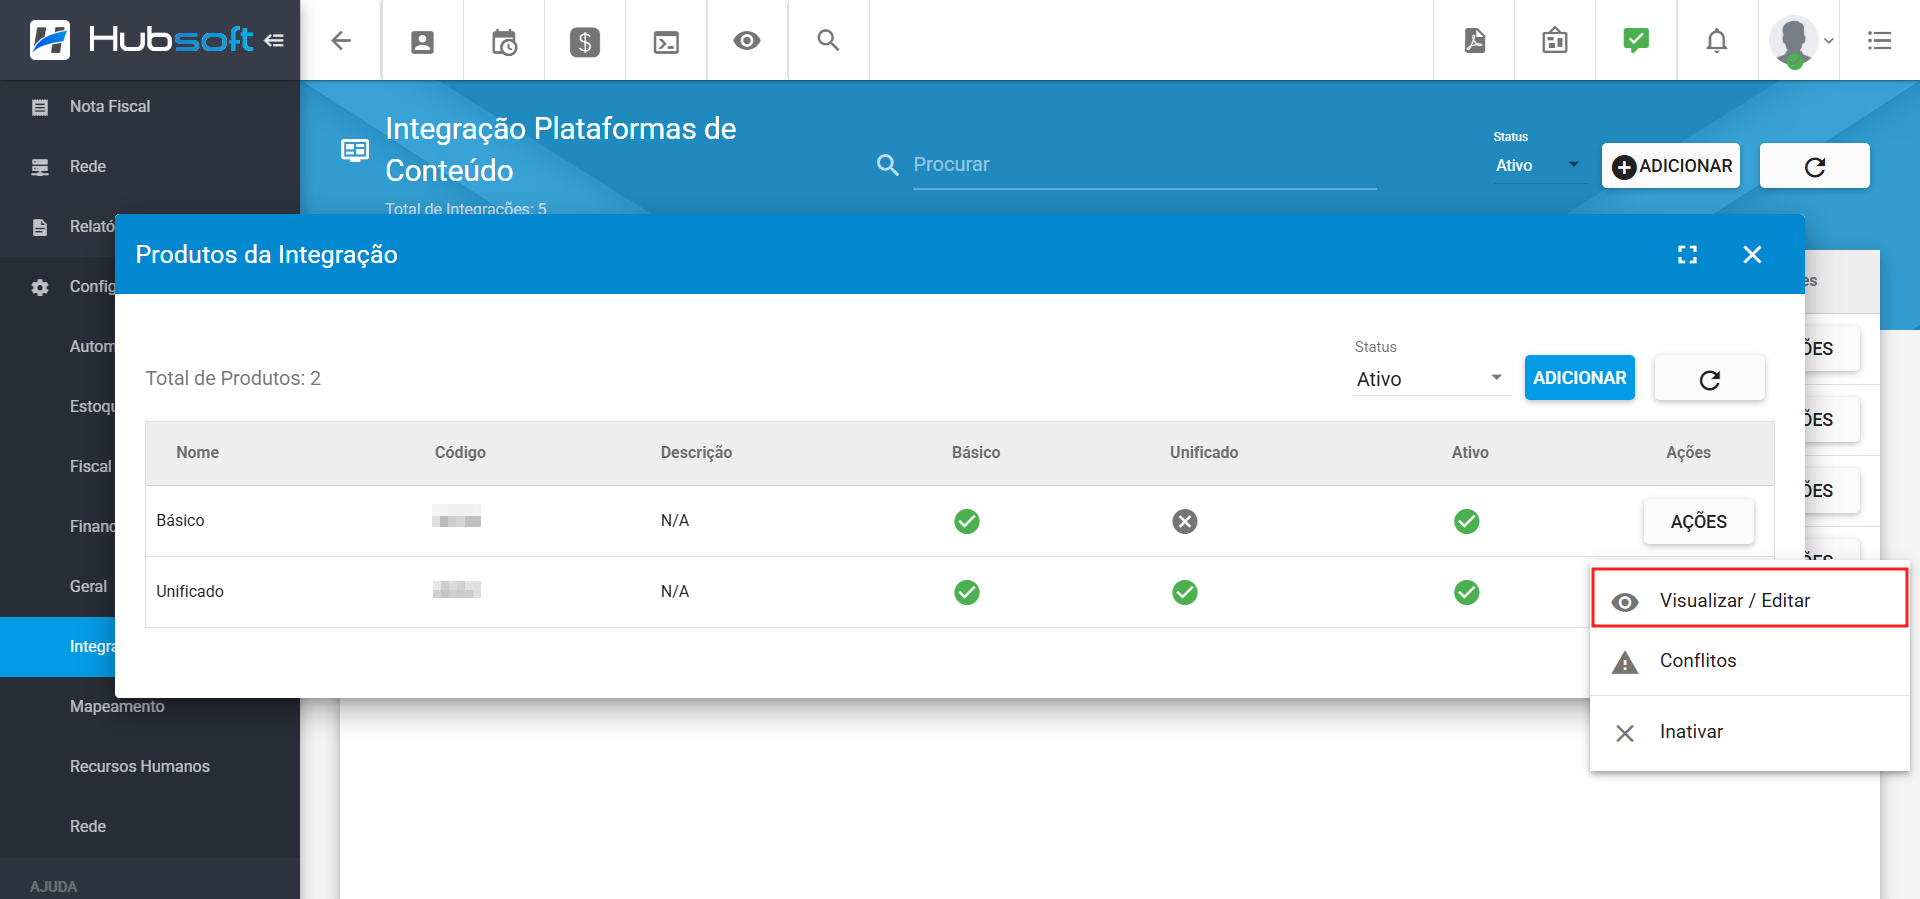Open the green check chat icon
Screen dimensions: 1920x899
click(x=1636, y=40)
